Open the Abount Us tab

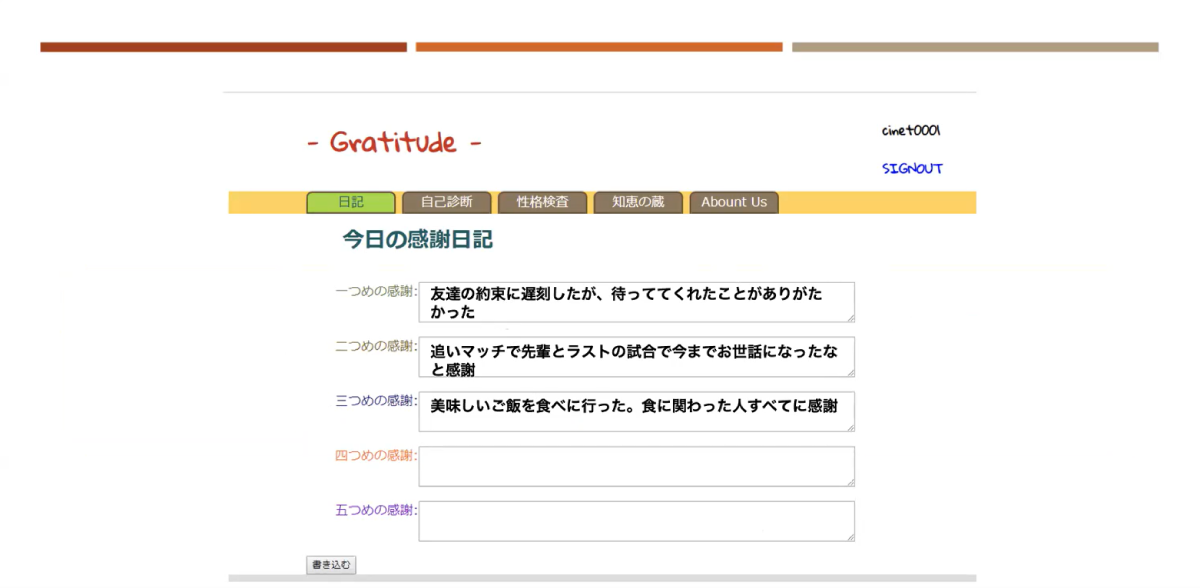(x=734, y=202)
